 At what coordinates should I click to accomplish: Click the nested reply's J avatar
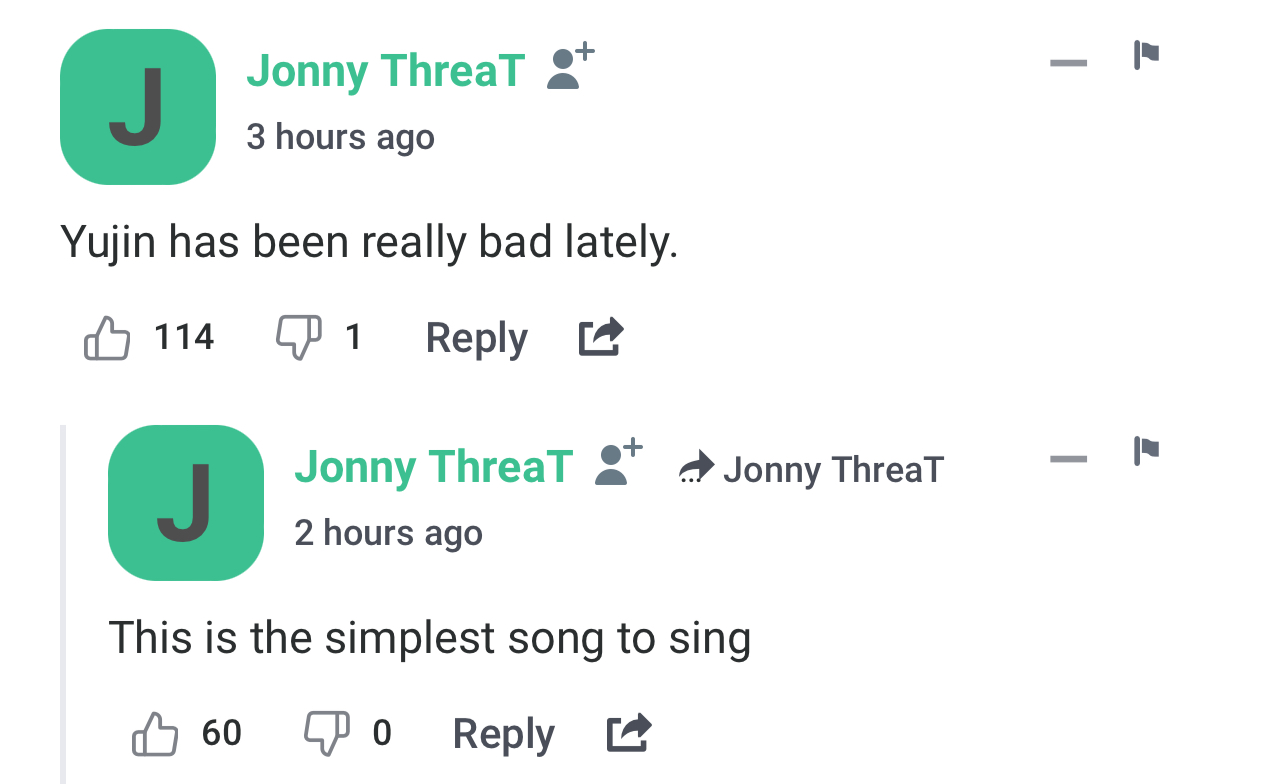pyautogui.click(x=186, y=503)
